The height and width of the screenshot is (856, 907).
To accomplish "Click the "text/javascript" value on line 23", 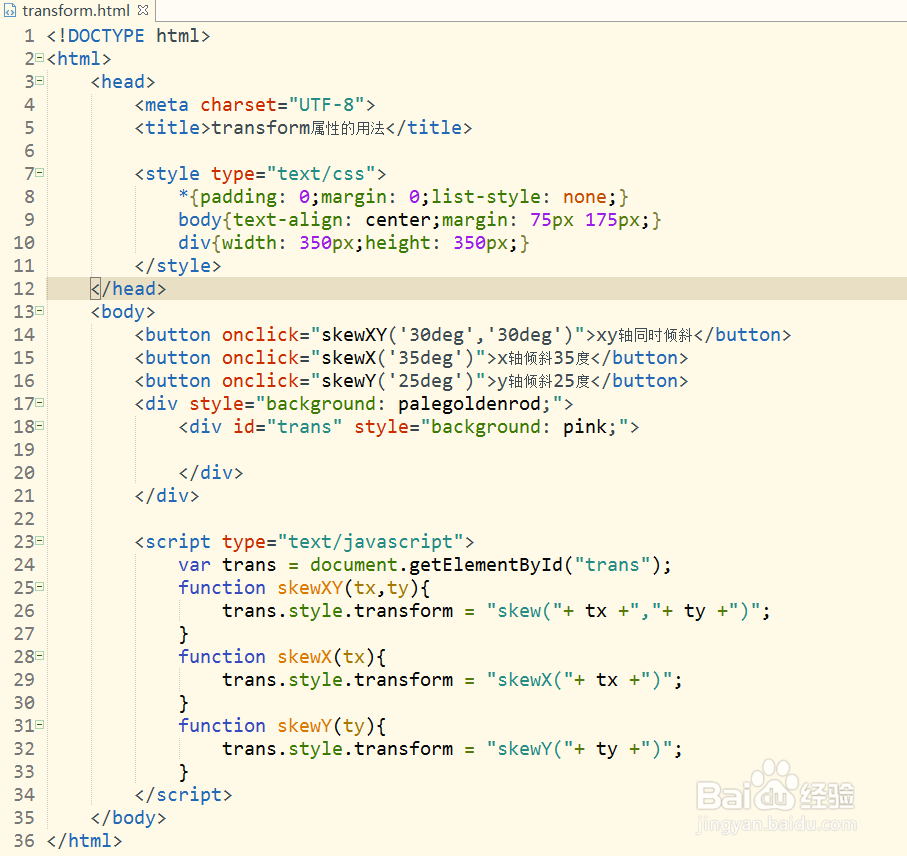I will [370, 542].
